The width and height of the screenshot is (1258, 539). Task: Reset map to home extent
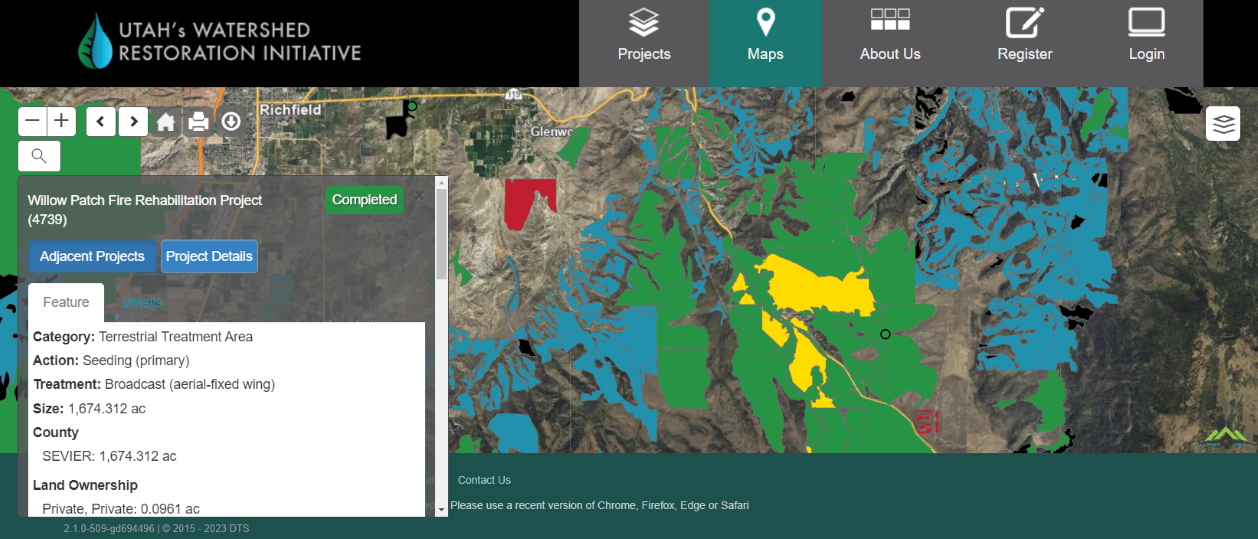point(166,122)
